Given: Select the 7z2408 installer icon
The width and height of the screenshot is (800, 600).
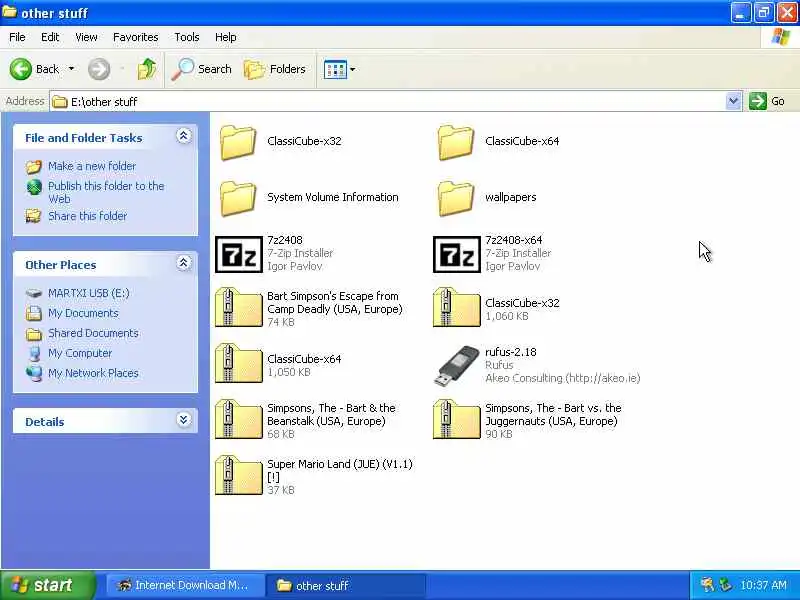Looking at the screenshot, I should pyautogui.click(x=239, y=254).
